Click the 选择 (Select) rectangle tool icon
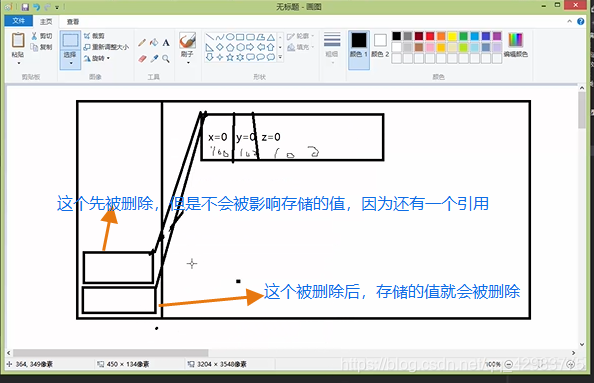594x383 pixels. pos(70,41)
